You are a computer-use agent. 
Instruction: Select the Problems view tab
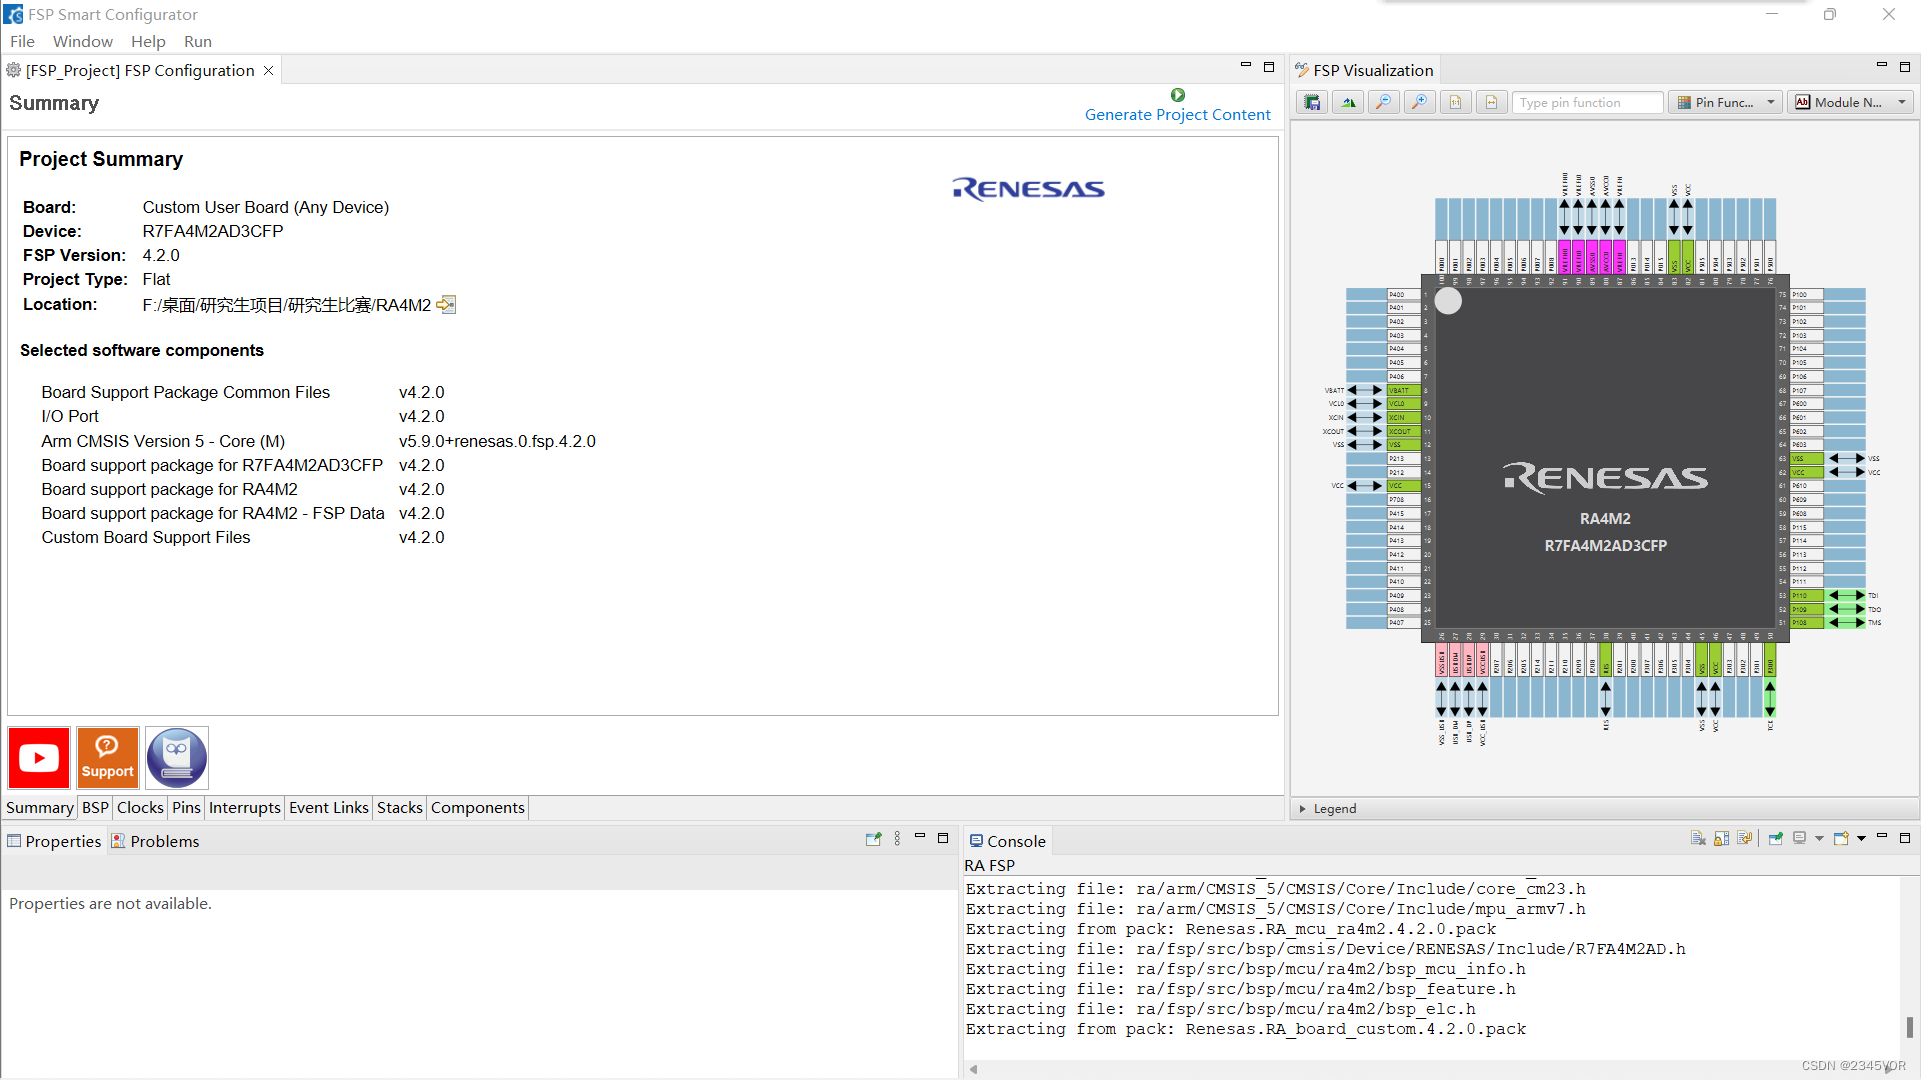point(156,842)
